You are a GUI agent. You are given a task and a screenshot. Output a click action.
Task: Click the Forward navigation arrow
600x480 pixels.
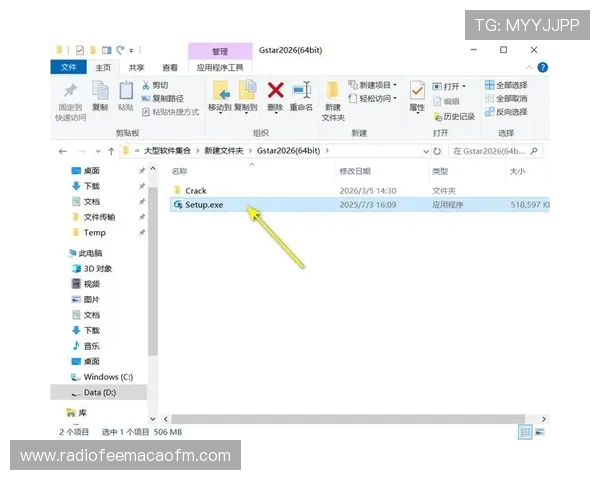coord(82,152)
